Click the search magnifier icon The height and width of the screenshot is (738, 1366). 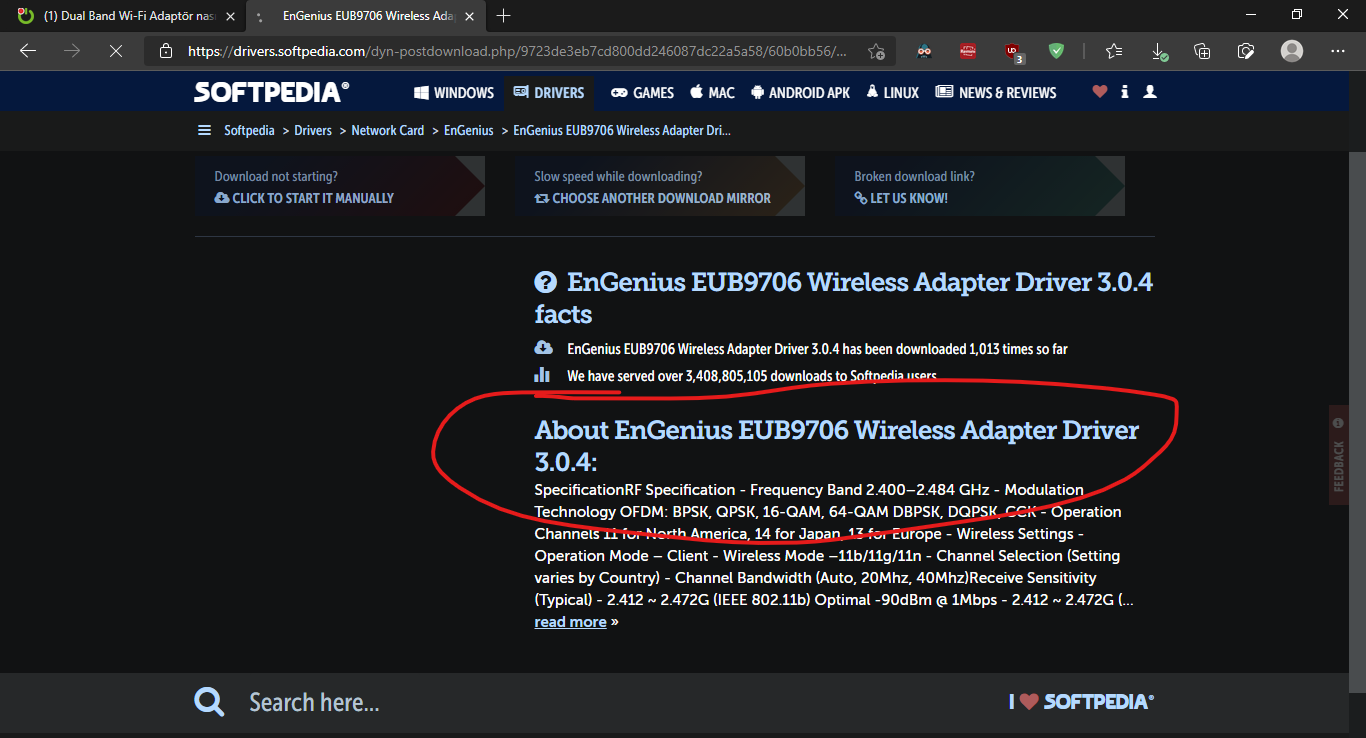pyautogui.click(x=210, y=702)
